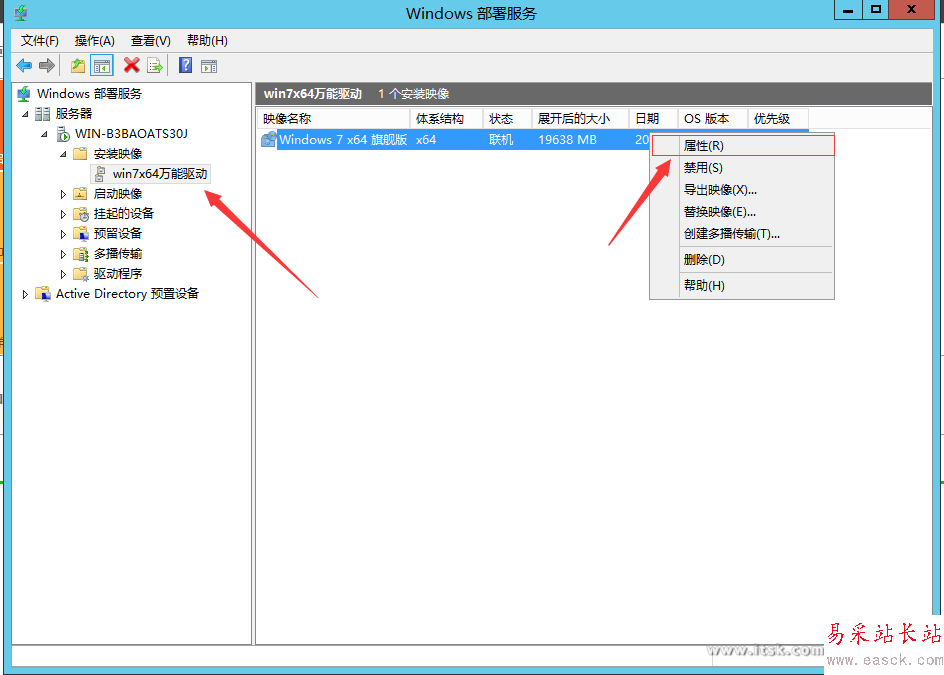
Task: Choose 禁用(S) from context menu
Action: coord(743,168)
